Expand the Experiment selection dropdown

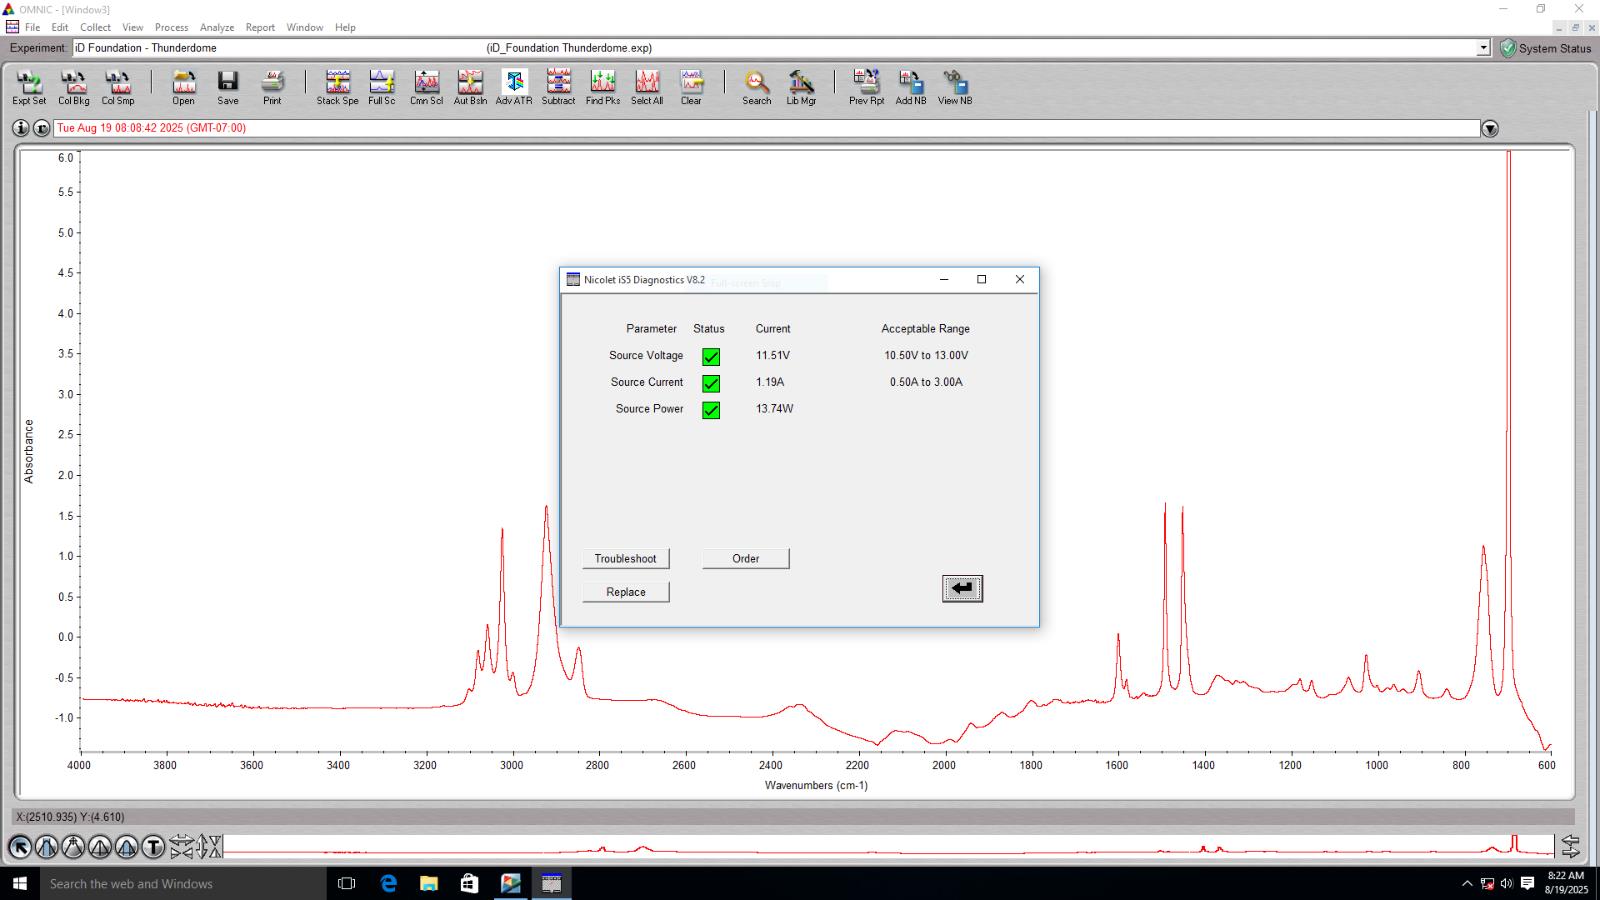(1483, 48)
